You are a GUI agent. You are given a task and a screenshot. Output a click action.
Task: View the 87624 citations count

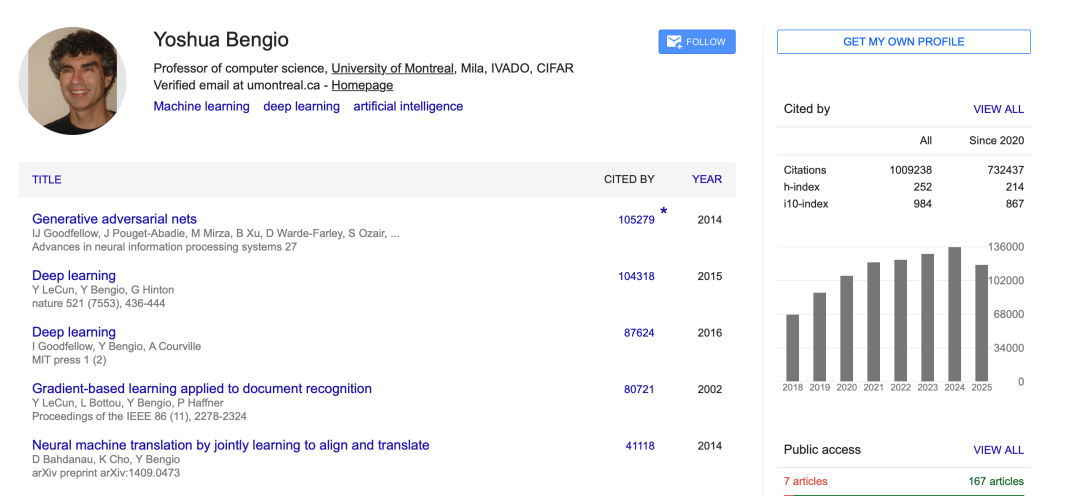click(639, 333)
